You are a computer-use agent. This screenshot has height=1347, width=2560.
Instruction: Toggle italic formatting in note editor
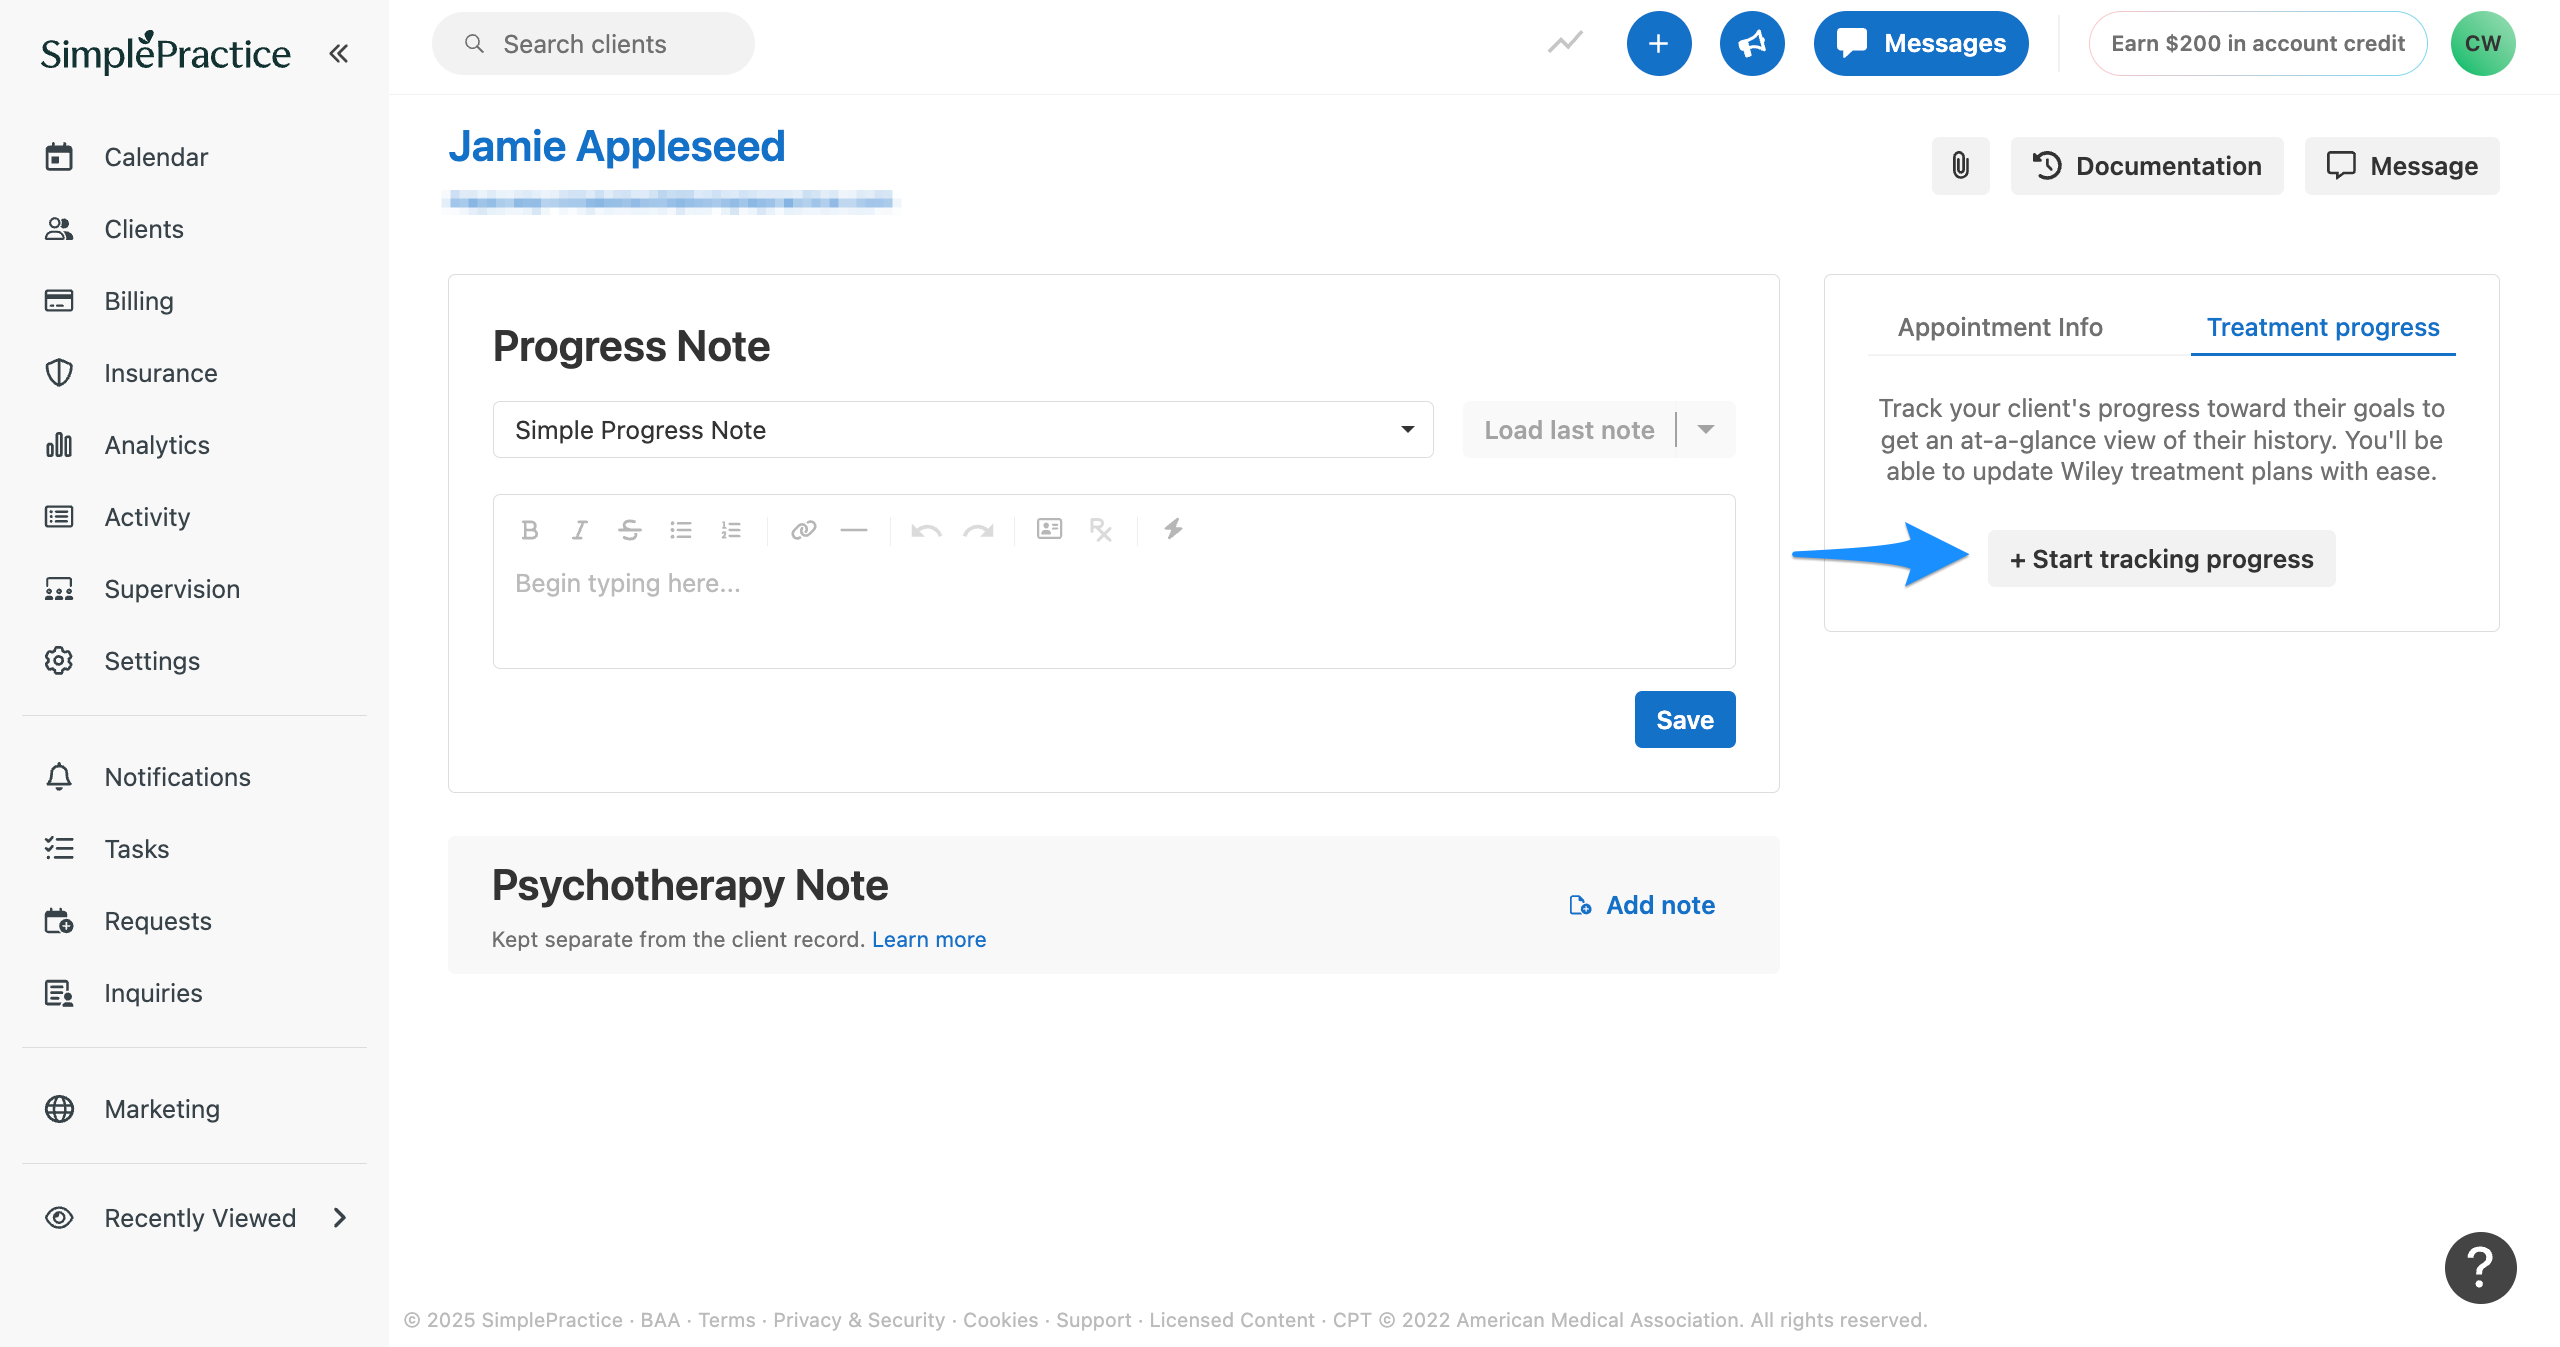click(x=580, y=530)
